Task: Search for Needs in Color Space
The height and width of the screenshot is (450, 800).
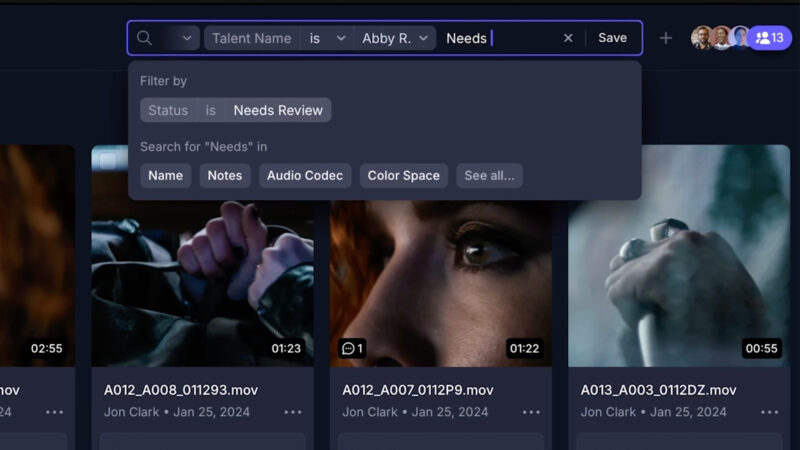Action: click(x=404, y=176)
